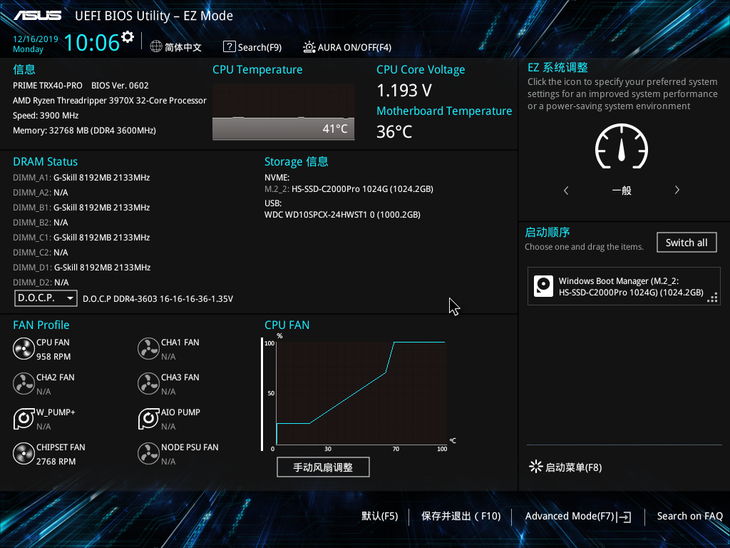
Task: Click 保存并退出 (F10)
Action: 461,516
